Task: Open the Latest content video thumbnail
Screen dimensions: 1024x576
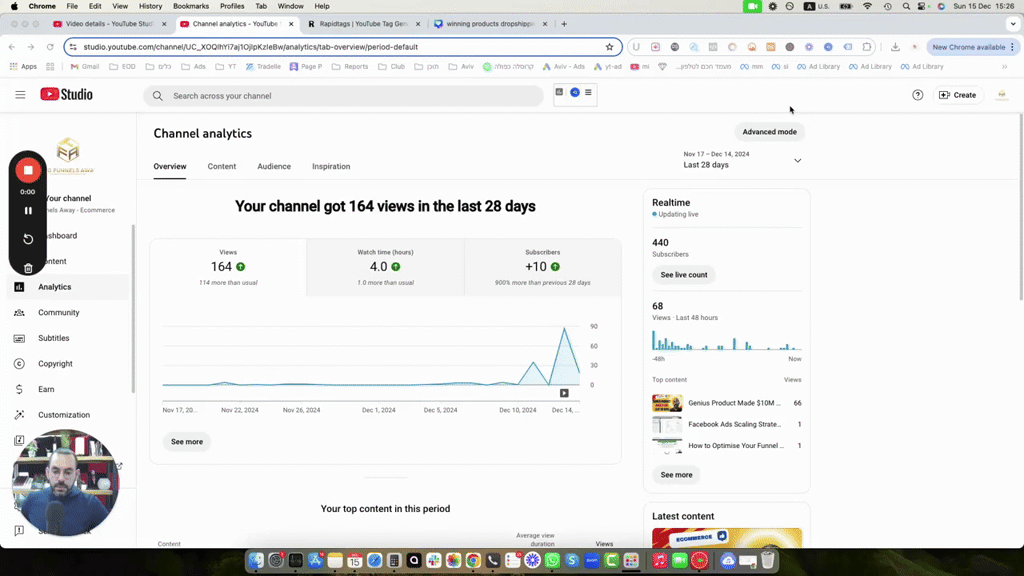Action: pos(727,538)
